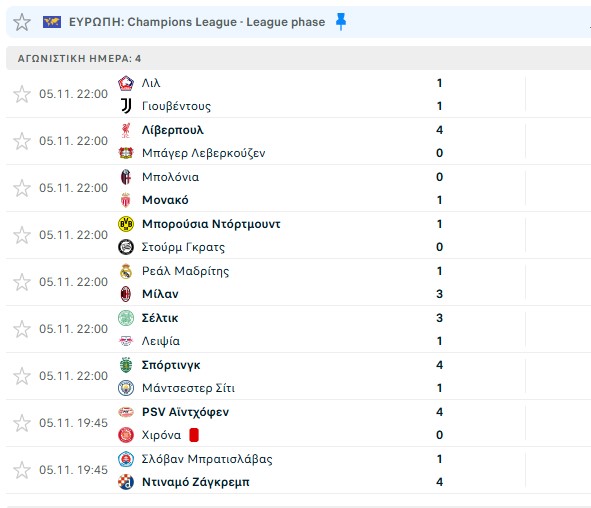Toggle favorite star for Champions League header
This screenshot has height=508, width=591.
(x=22, y=22)
